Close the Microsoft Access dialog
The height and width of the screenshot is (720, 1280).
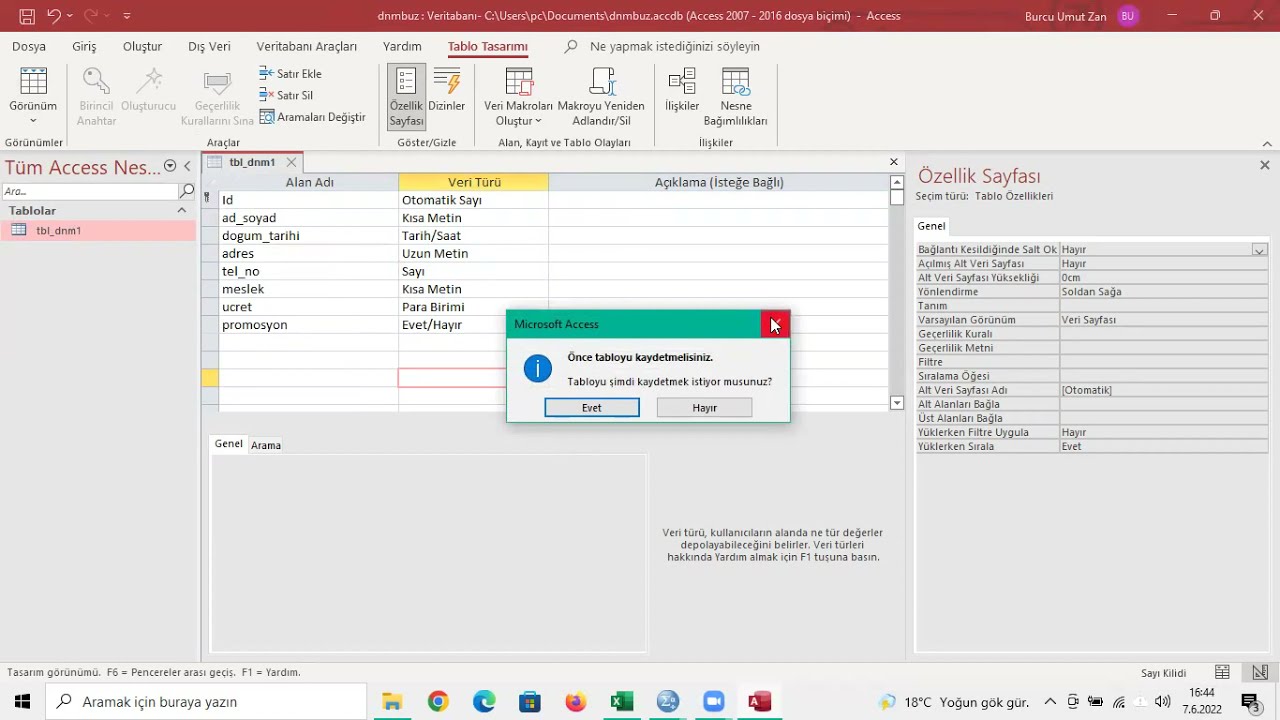(775, 324)
